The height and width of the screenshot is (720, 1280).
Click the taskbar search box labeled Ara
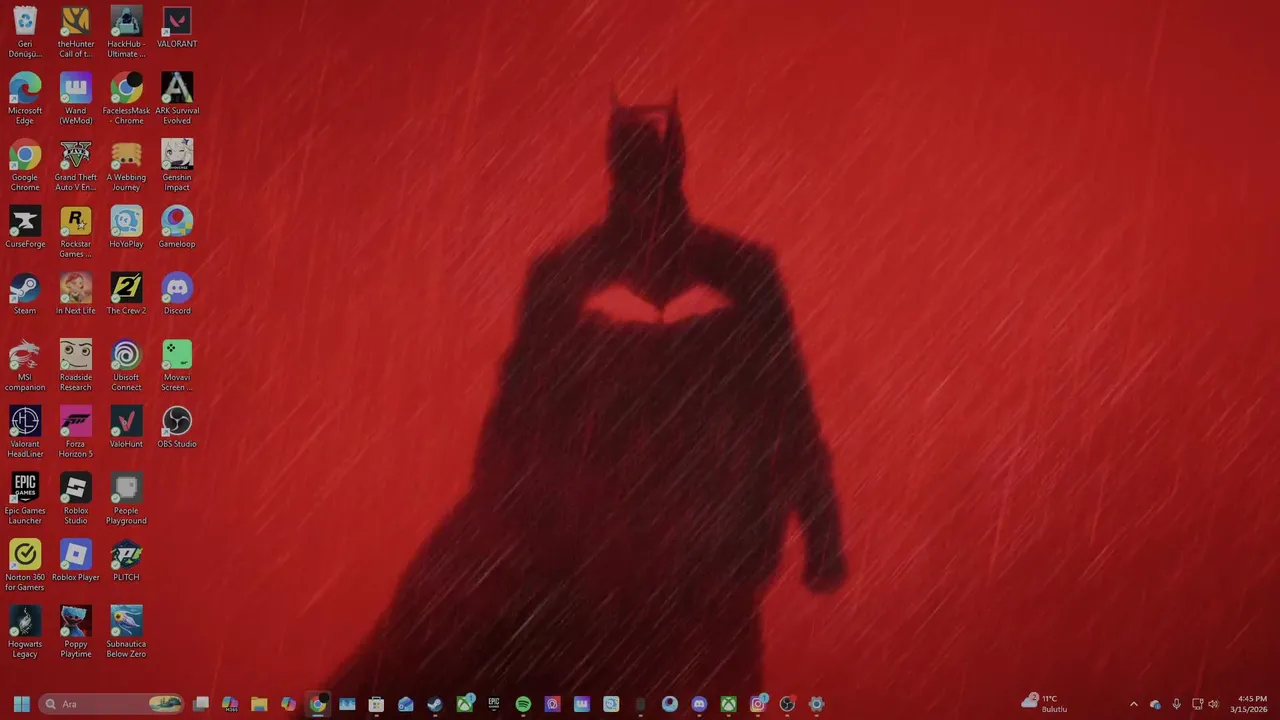(x=112, y=704)
